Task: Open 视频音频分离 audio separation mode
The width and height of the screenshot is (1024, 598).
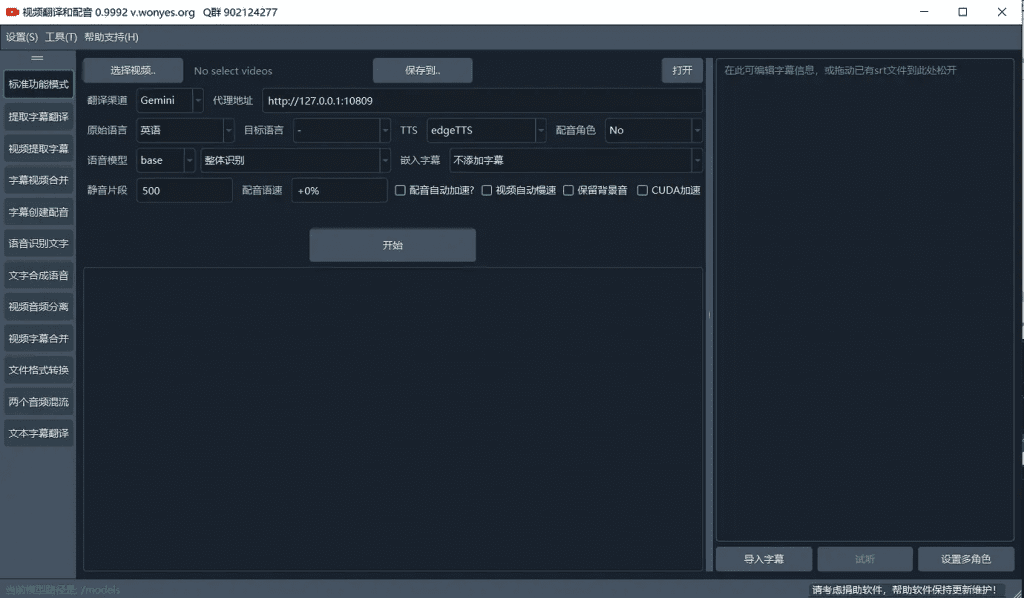Action: point(38,306)
